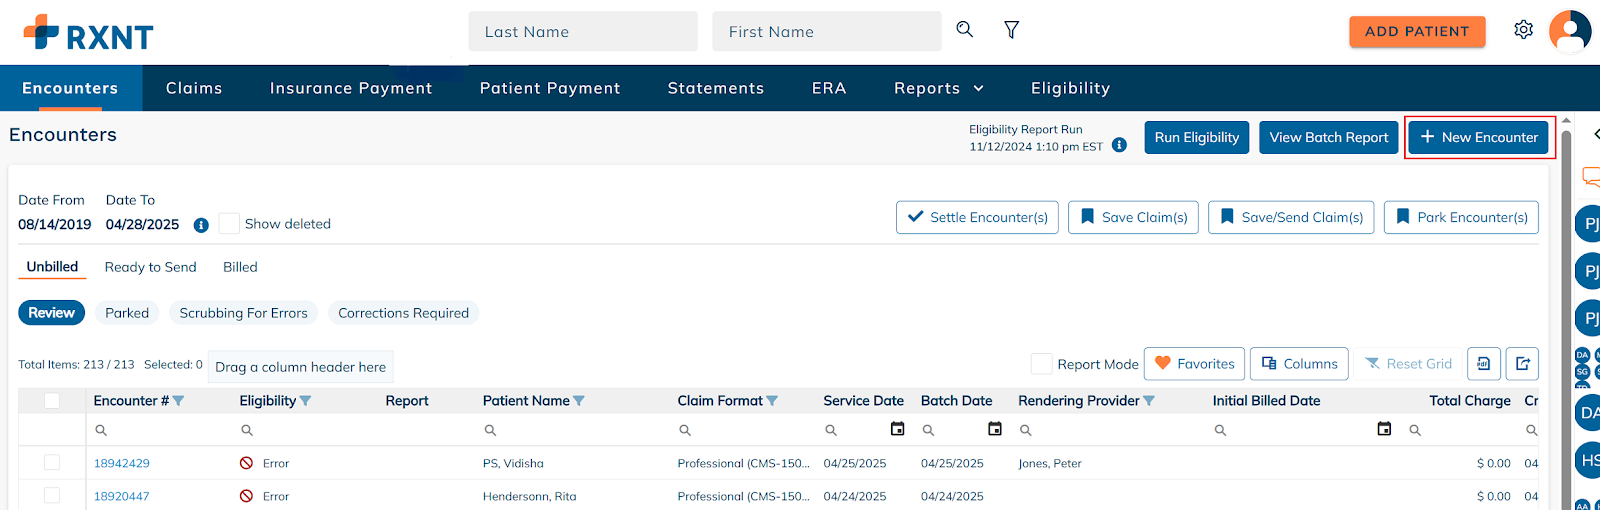Check the select-all rows checkbox

point(52,401)
